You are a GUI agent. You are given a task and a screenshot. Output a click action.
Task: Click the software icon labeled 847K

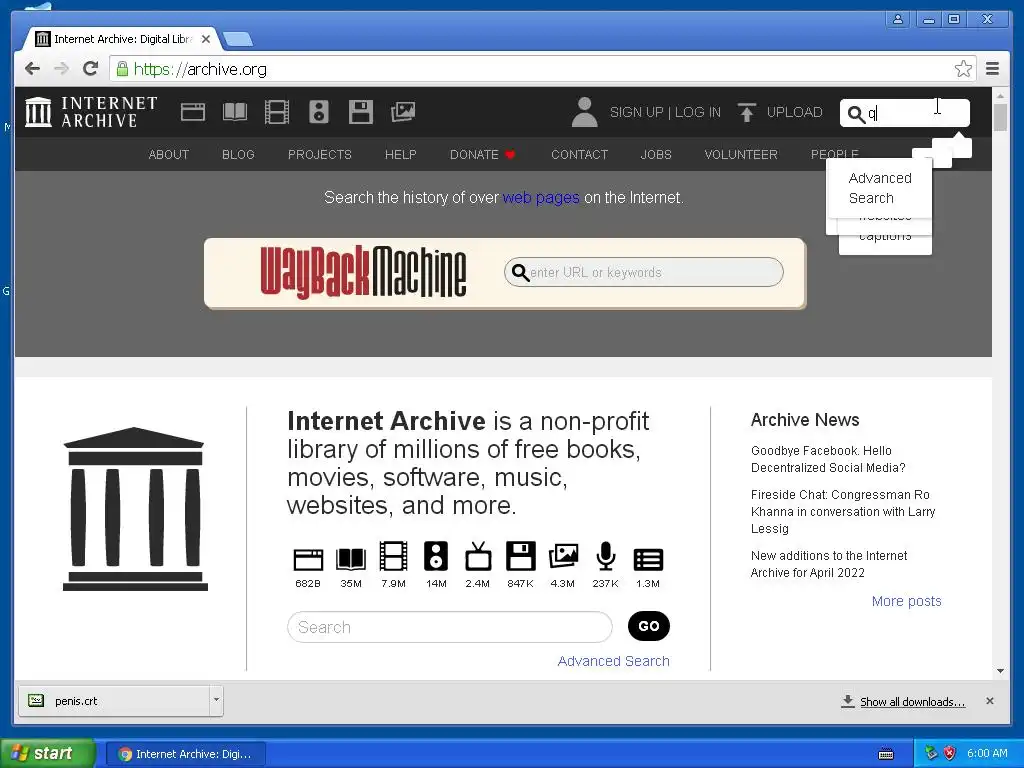pyautogui.click(x=520, y=556)
